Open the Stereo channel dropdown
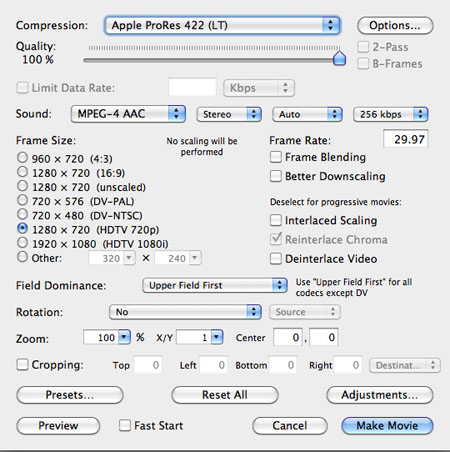 tap(229, 114)
